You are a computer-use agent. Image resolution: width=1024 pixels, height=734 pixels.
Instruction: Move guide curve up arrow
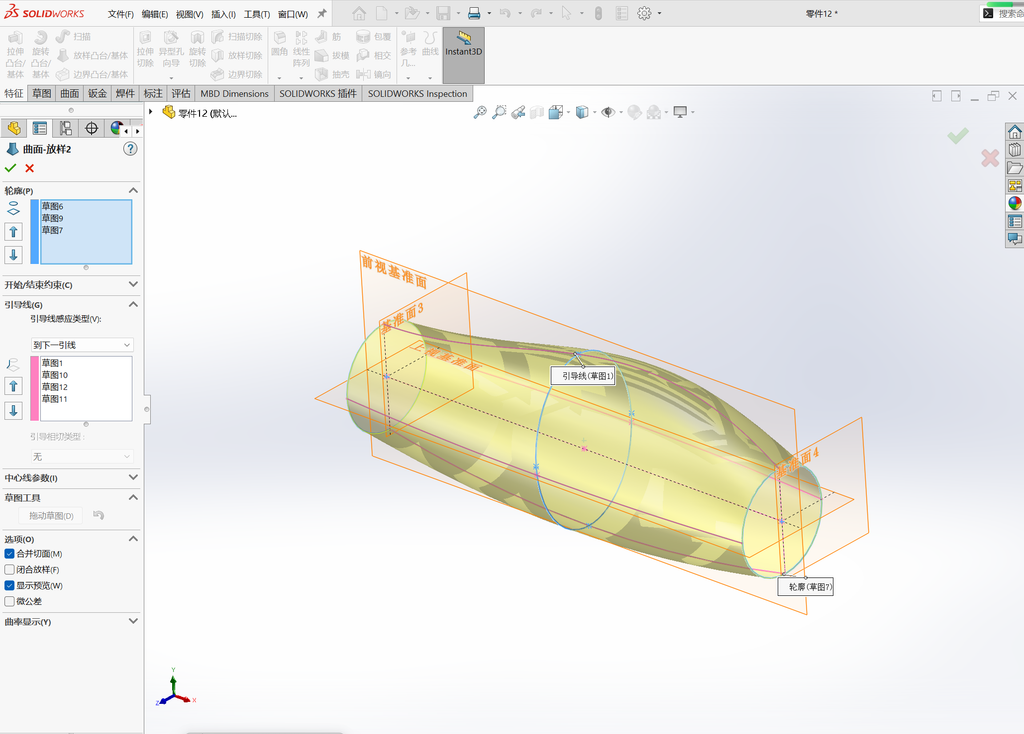[x=13, y=386]
